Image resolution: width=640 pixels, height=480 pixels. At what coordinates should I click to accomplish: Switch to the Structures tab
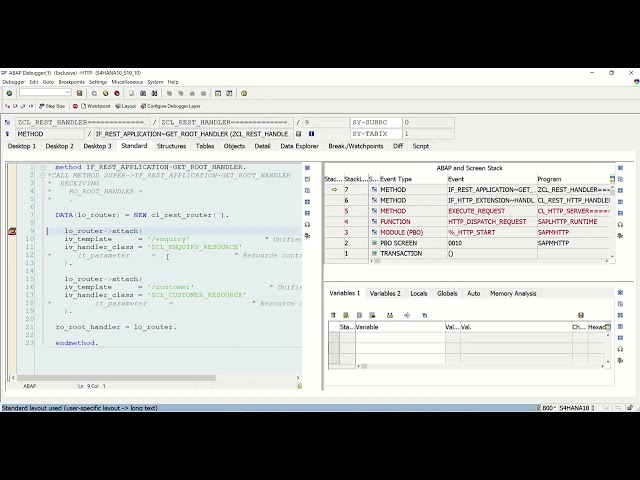pos(171,146)
